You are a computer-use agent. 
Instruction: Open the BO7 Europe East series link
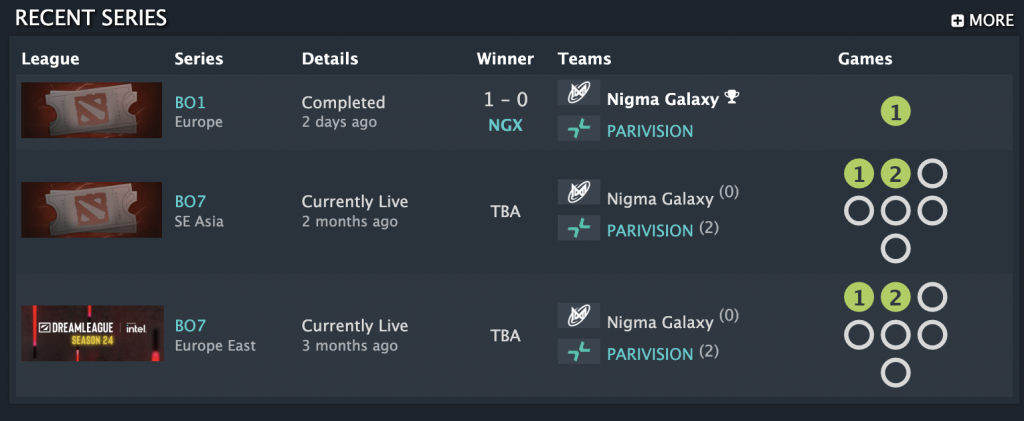(x=189, y=326)
